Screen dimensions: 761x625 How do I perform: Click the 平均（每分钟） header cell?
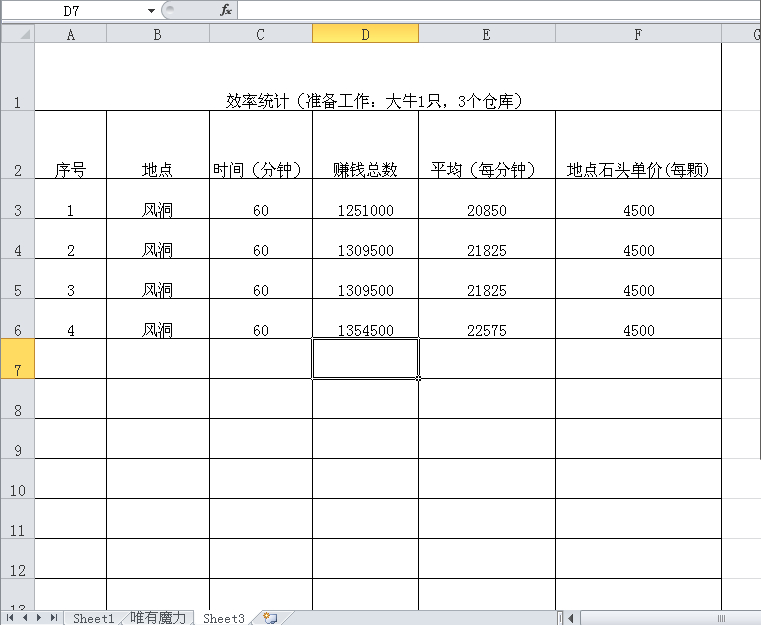[486, 170]
